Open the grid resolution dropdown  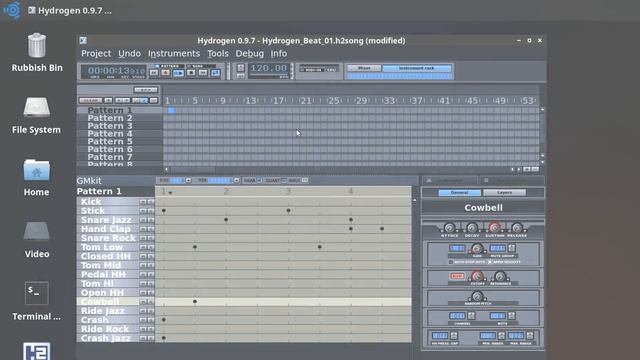[236, 180]
